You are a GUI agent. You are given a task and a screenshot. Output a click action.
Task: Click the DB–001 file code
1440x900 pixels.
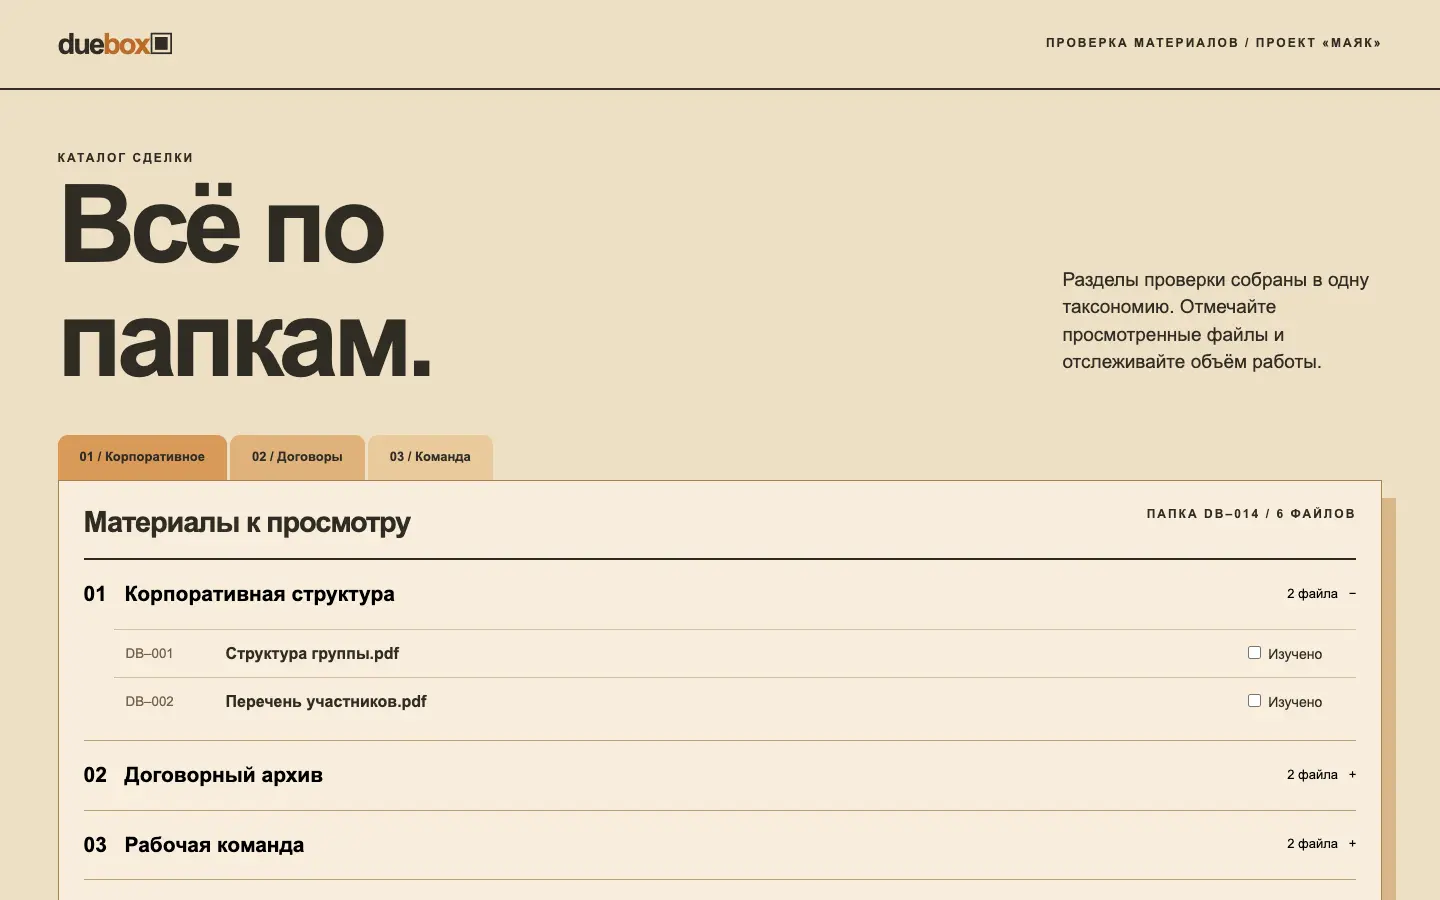click(149, 653)
